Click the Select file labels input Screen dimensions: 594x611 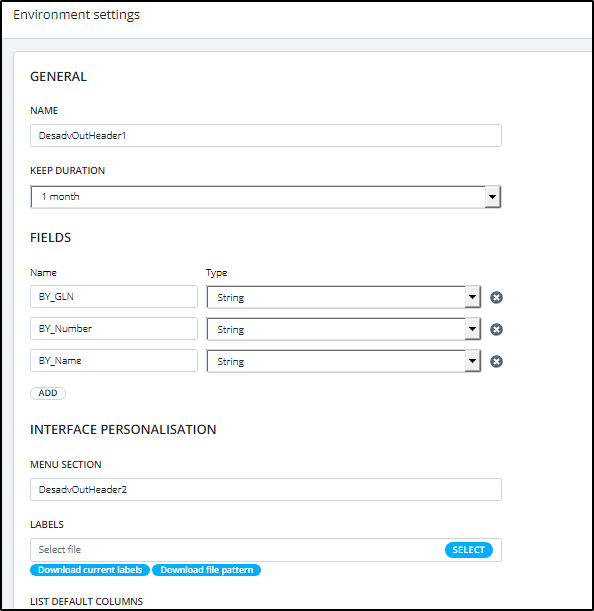pos(237,550)
